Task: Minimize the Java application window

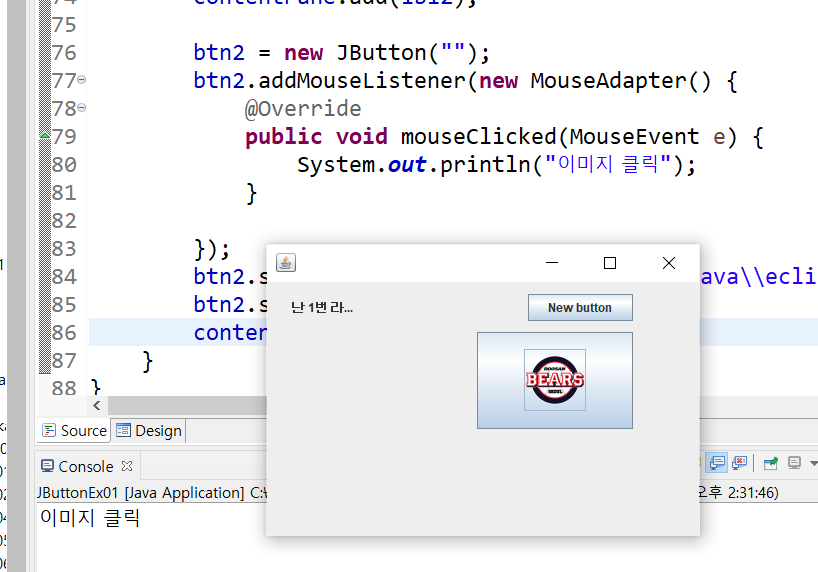Action: click(x=552, y=263)
